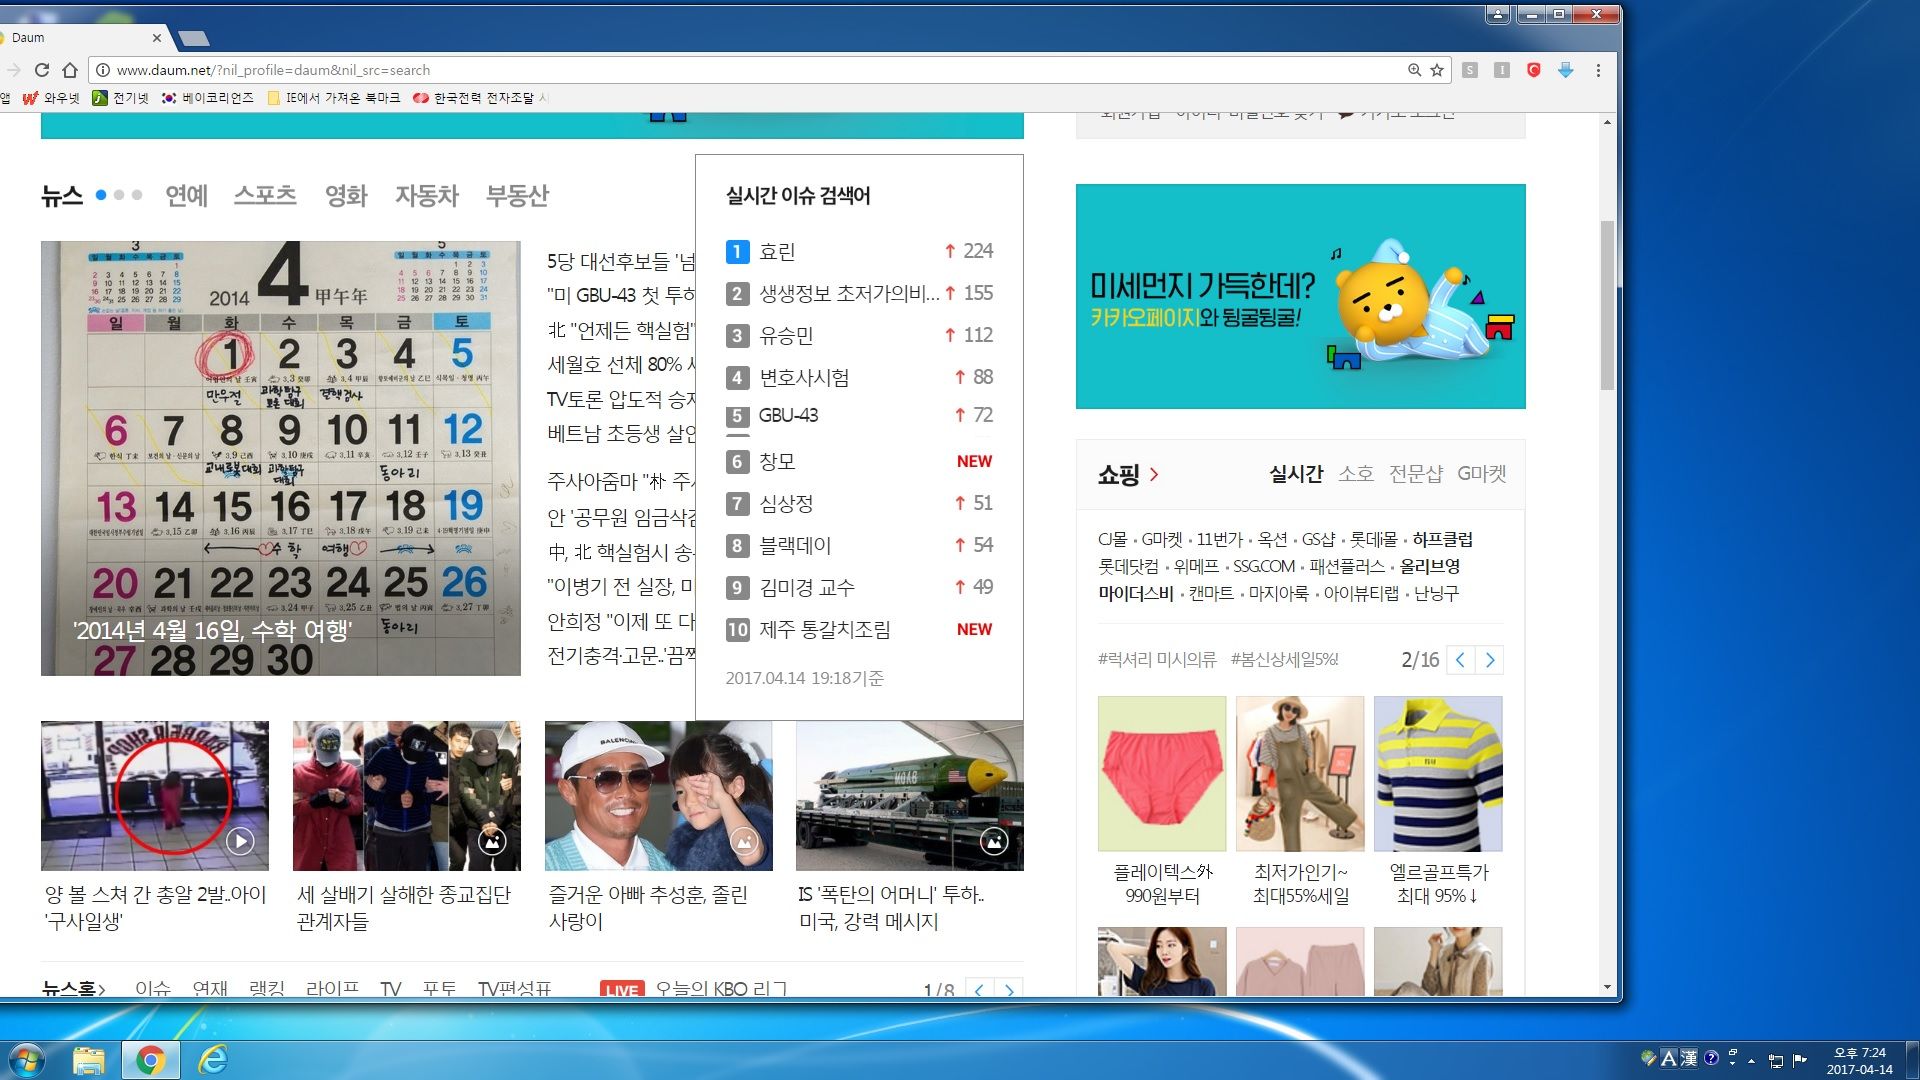Open the calendar photo news thumbnail
This screenshot has height=1080, width=1920.
coord(281,458)
